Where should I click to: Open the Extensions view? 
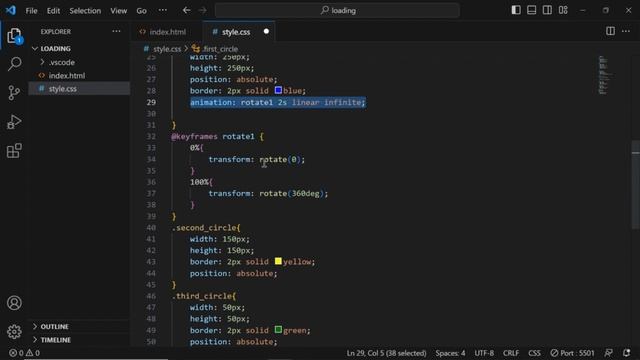coord(14,151)
